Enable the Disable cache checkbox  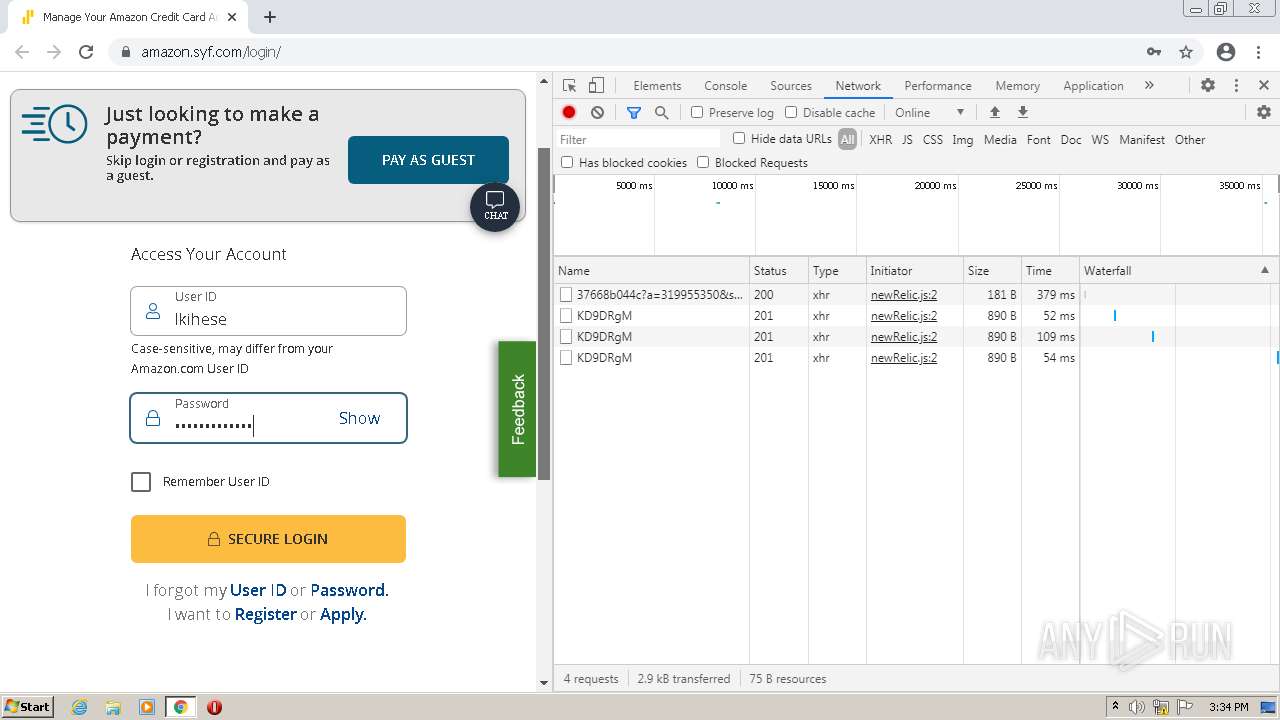(791, 112)
